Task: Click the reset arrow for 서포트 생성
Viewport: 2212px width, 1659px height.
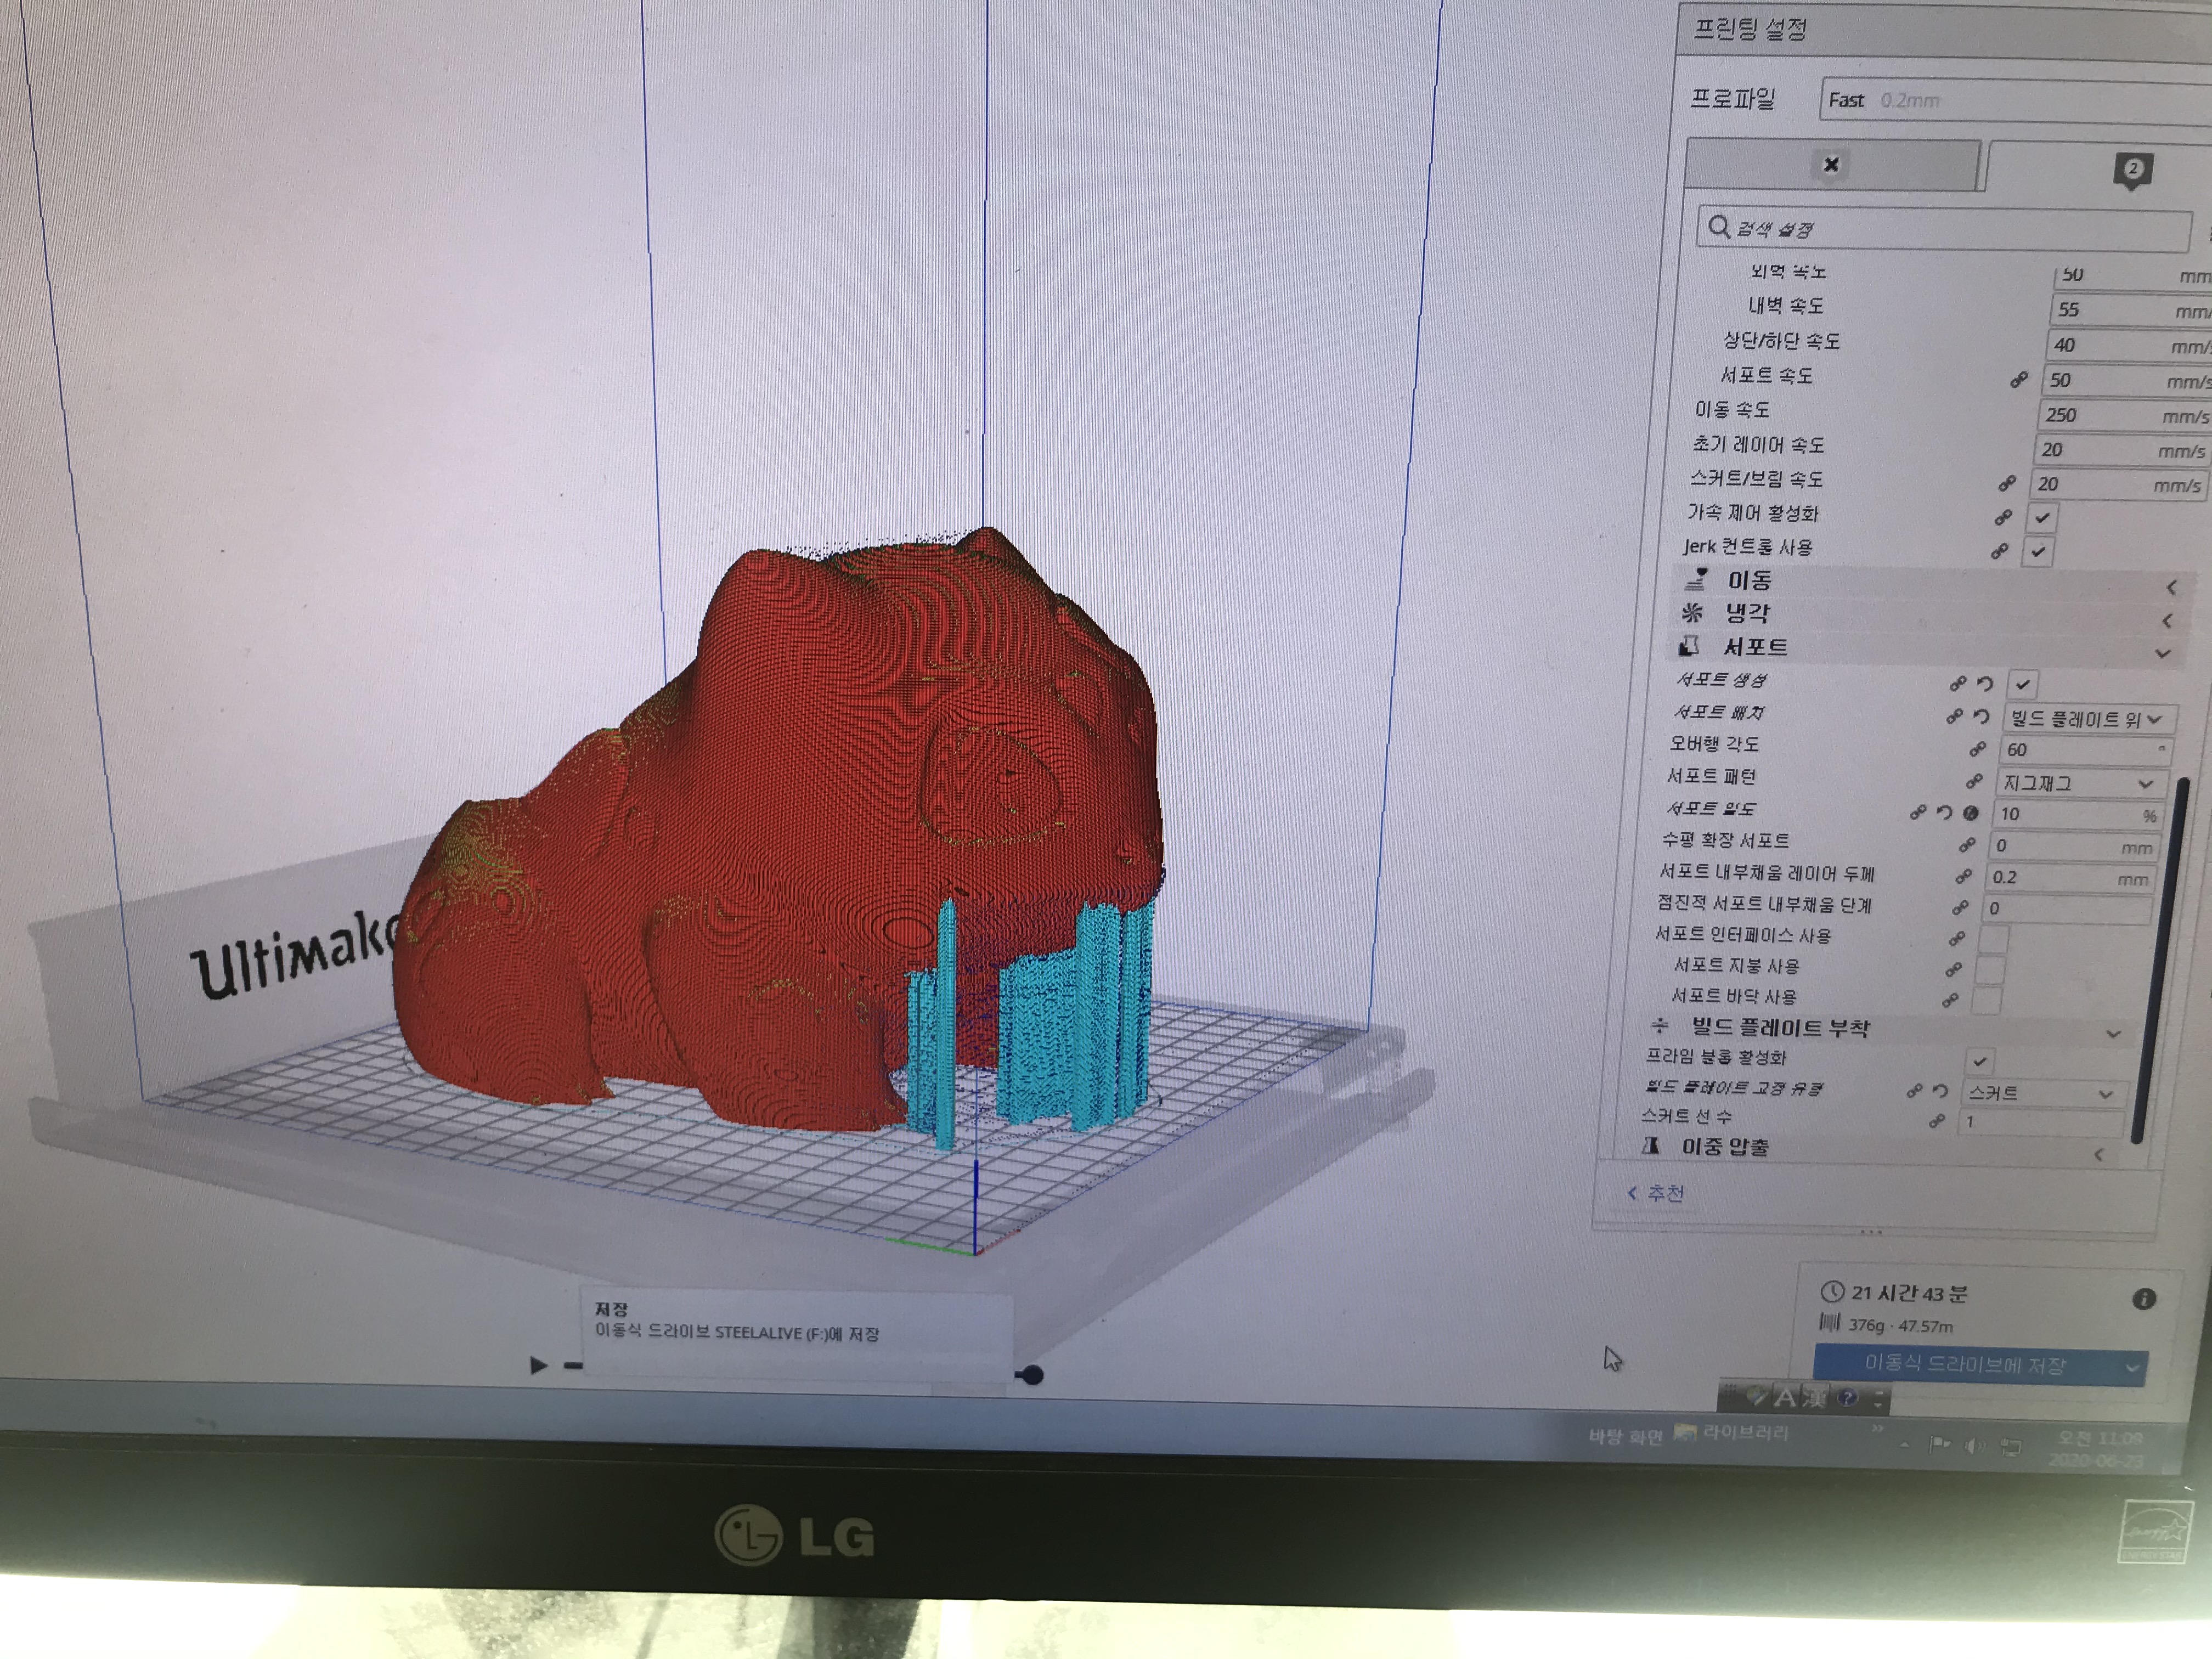Action: 1986,684
